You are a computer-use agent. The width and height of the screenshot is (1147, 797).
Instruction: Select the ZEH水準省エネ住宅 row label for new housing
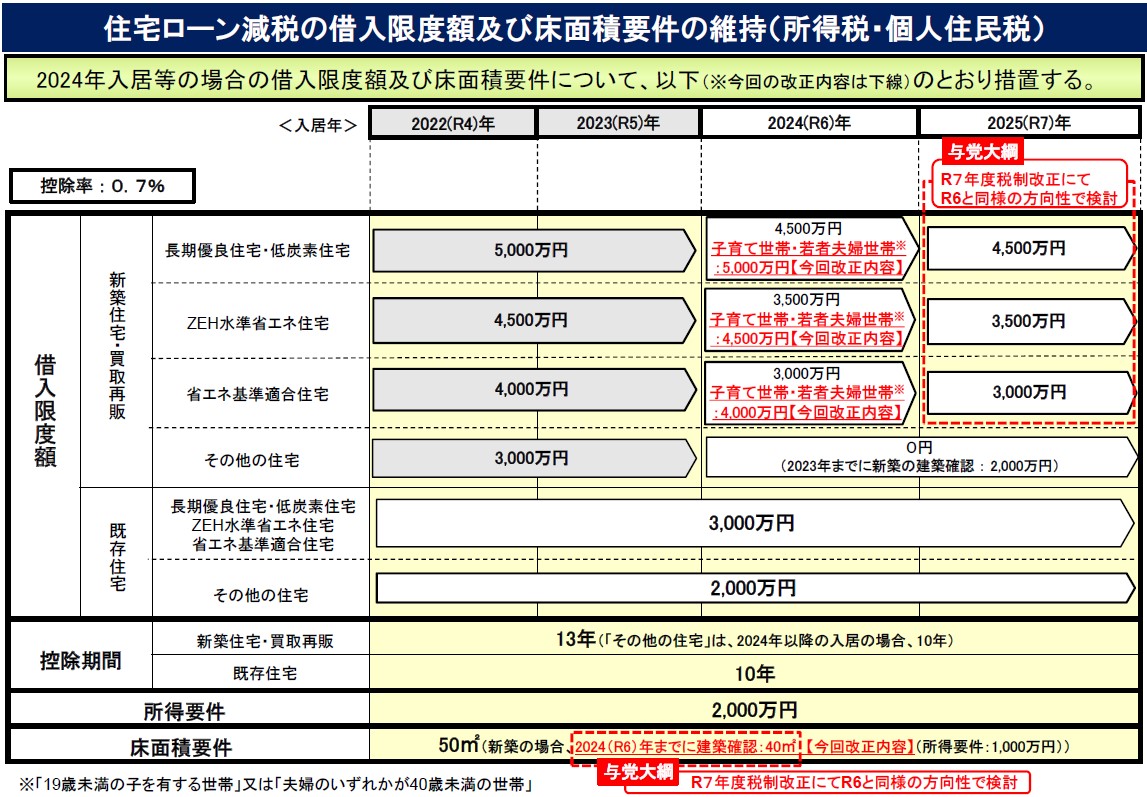coord(257,322)
